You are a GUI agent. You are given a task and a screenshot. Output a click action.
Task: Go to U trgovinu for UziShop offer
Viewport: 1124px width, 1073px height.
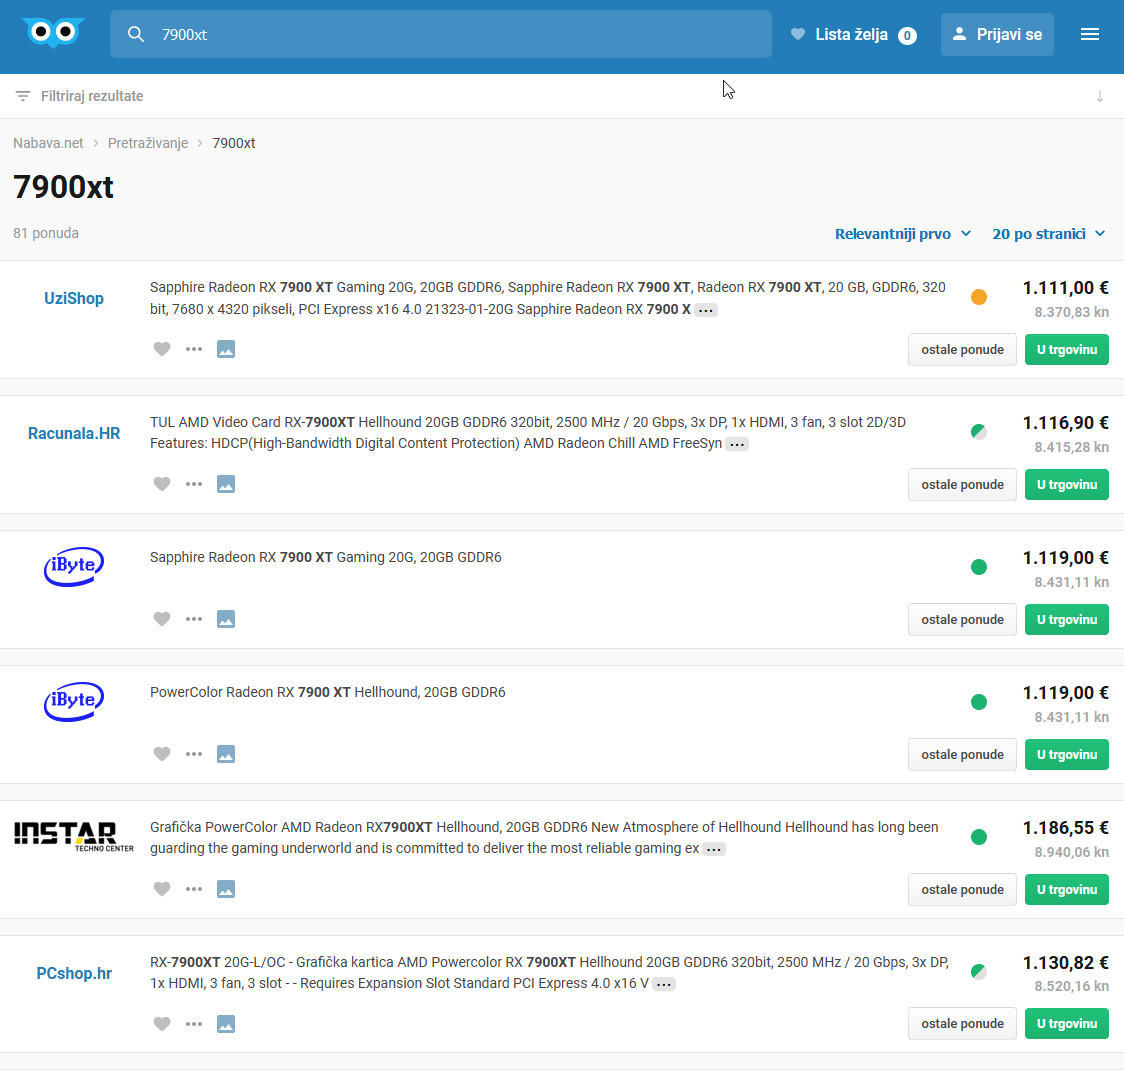point(1067,349)
